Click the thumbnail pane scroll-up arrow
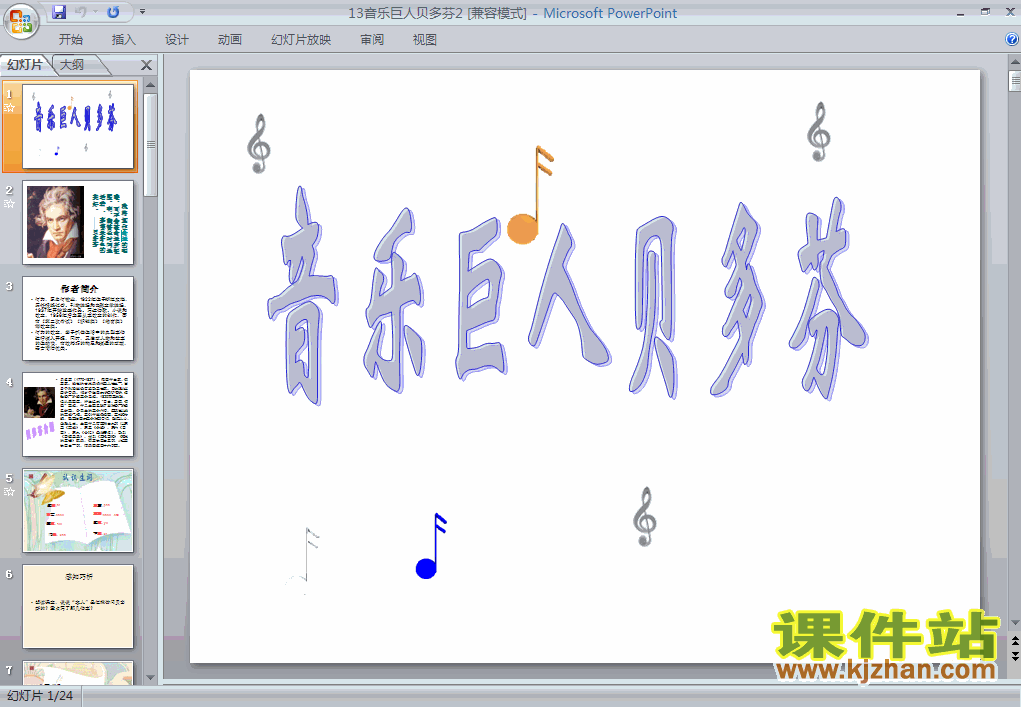This screenshot has width=1021, height=707. [x=150, y=85]
